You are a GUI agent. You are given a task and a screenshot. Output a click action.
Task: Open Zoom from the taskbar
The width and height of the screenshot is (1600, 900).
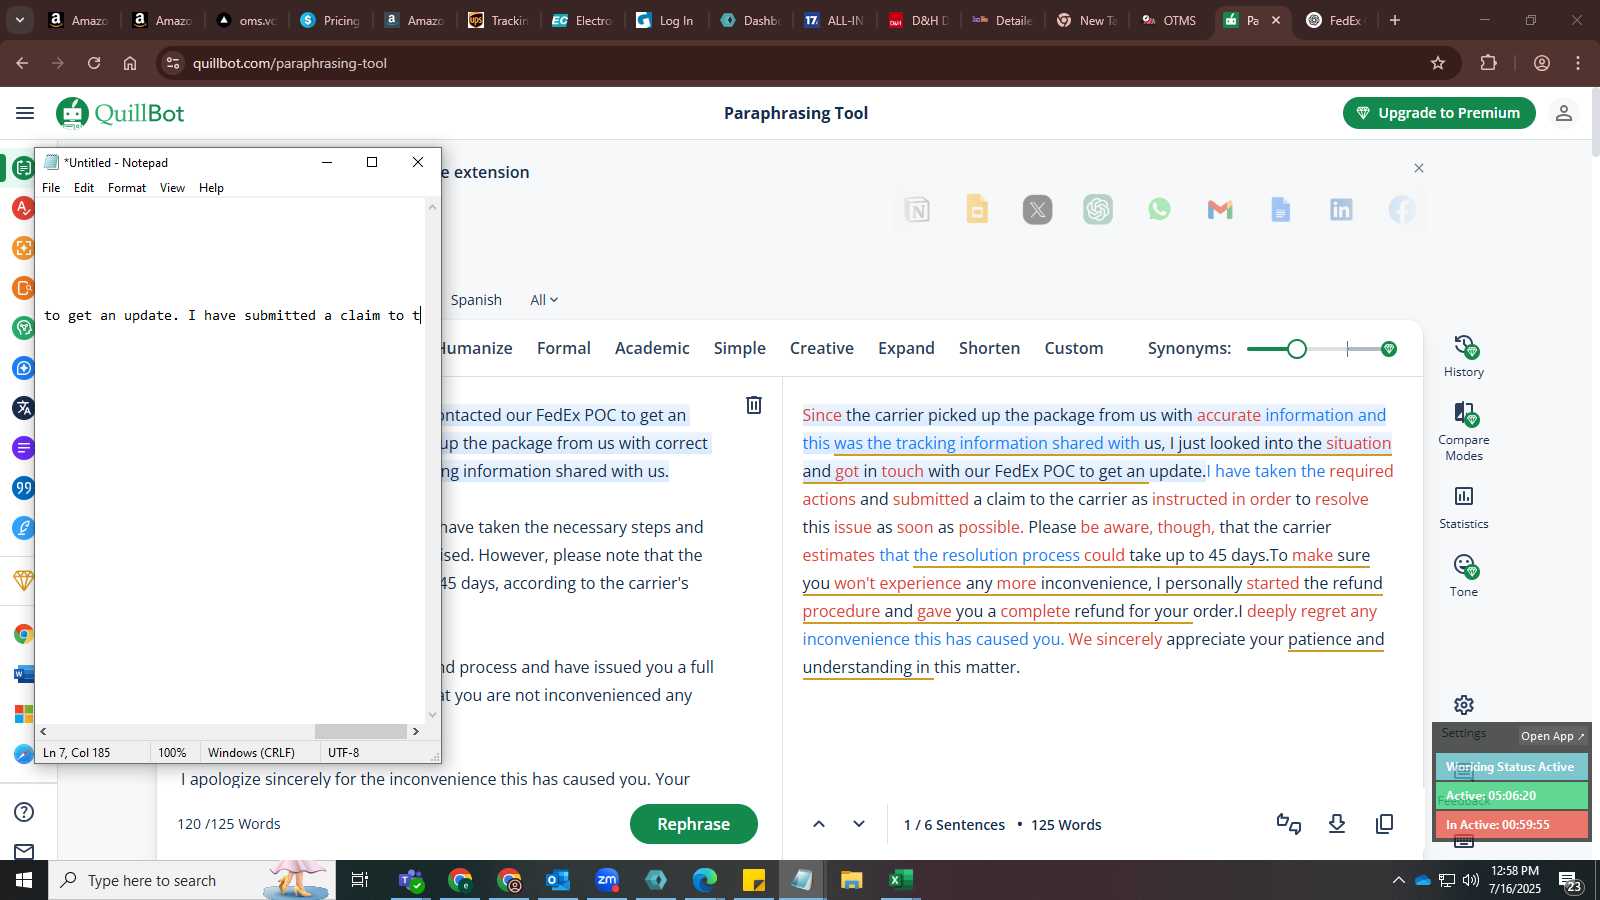pos(607,880)
